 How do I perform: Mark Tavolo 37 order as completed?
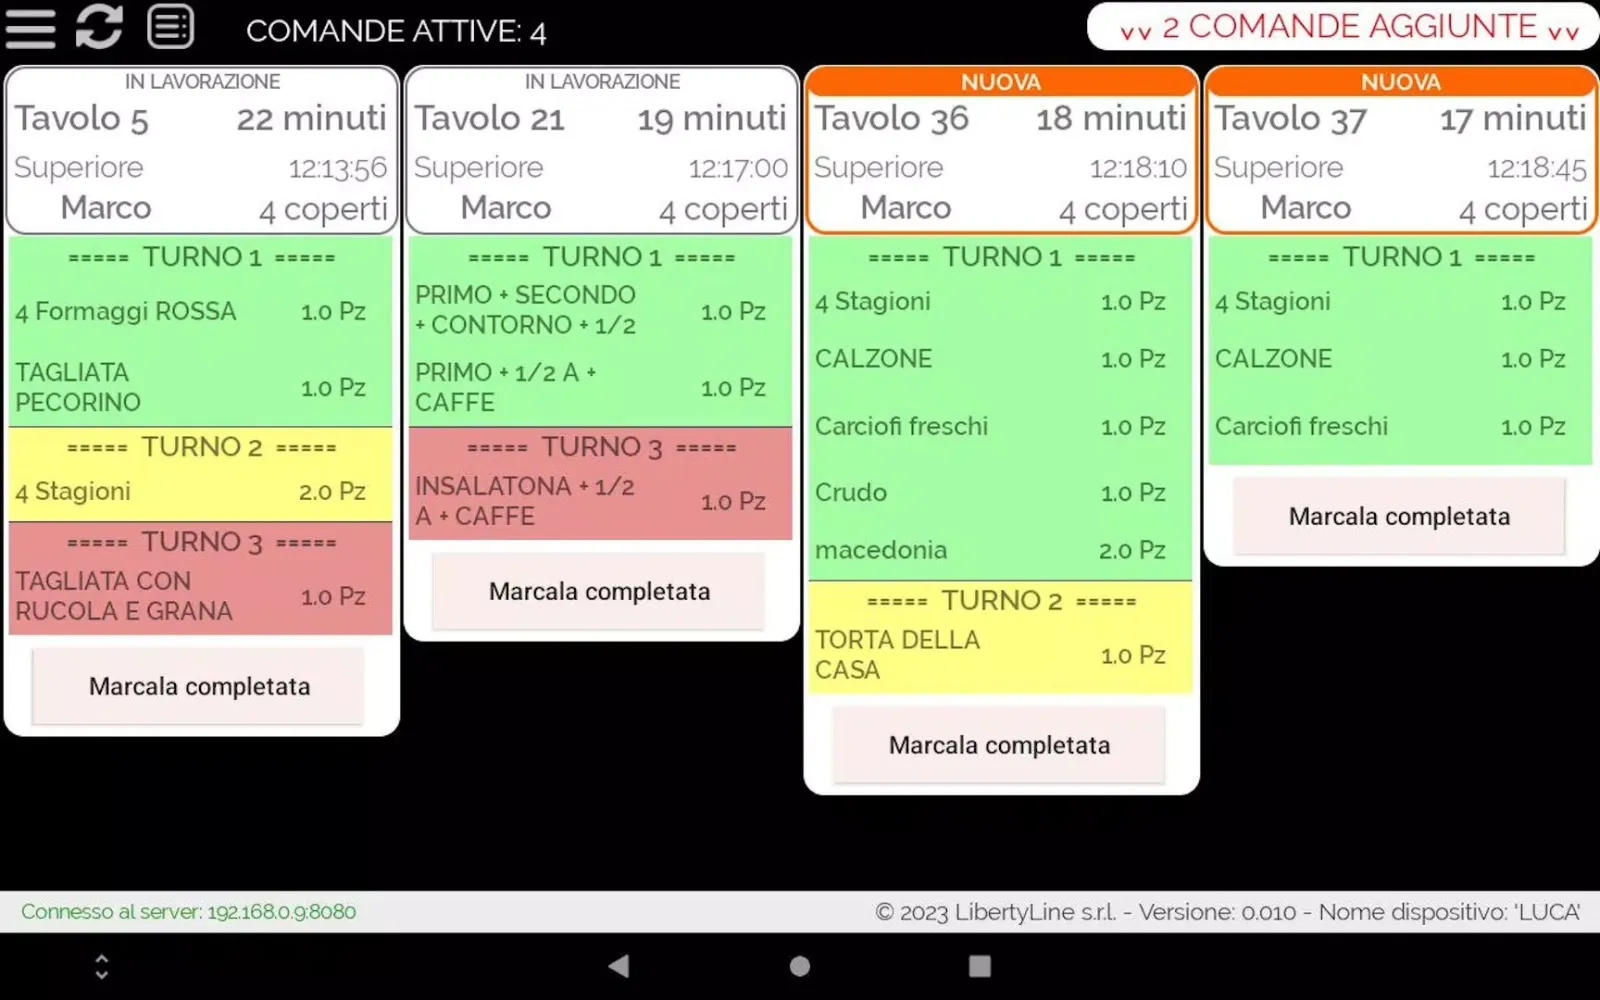[x=1399, y=517]
